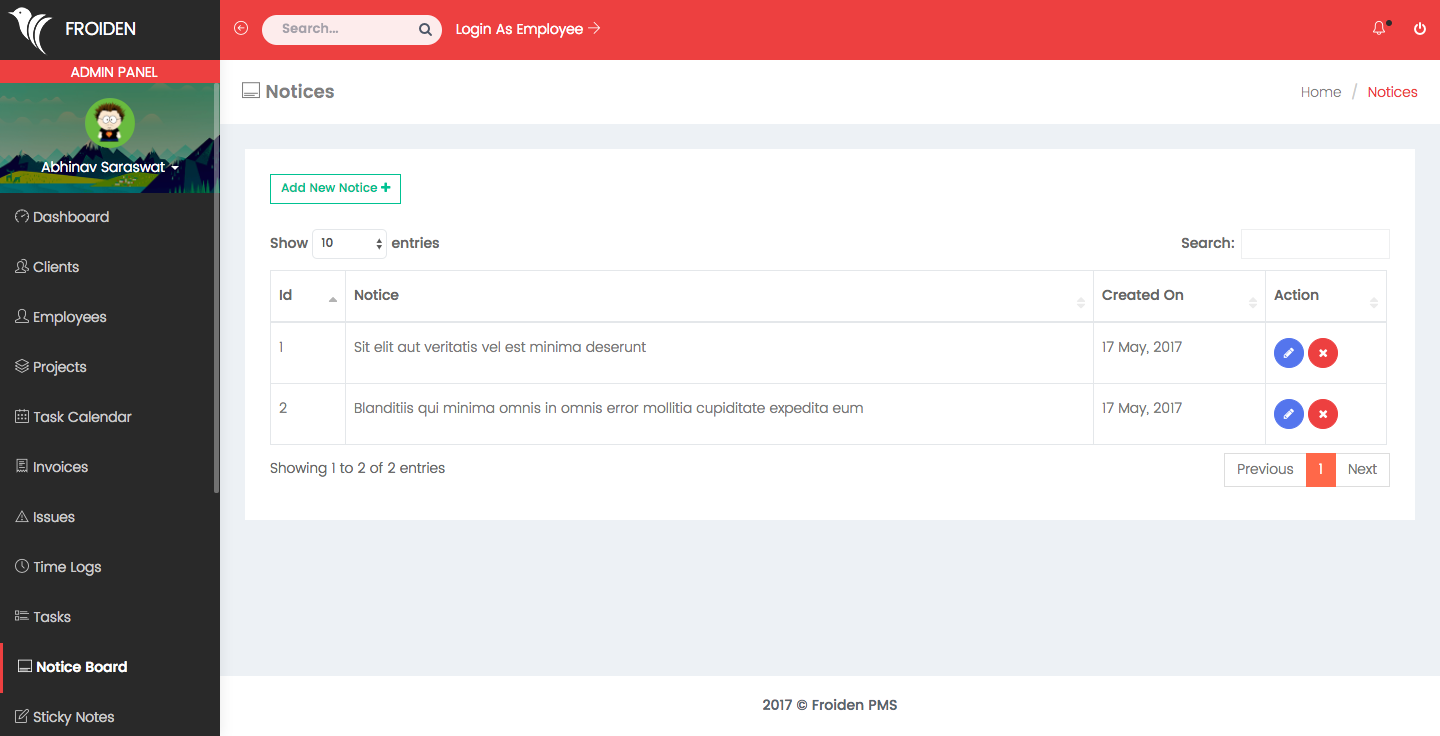Click the Login As Employee link

pyautogui.click(x=527, y=29)
